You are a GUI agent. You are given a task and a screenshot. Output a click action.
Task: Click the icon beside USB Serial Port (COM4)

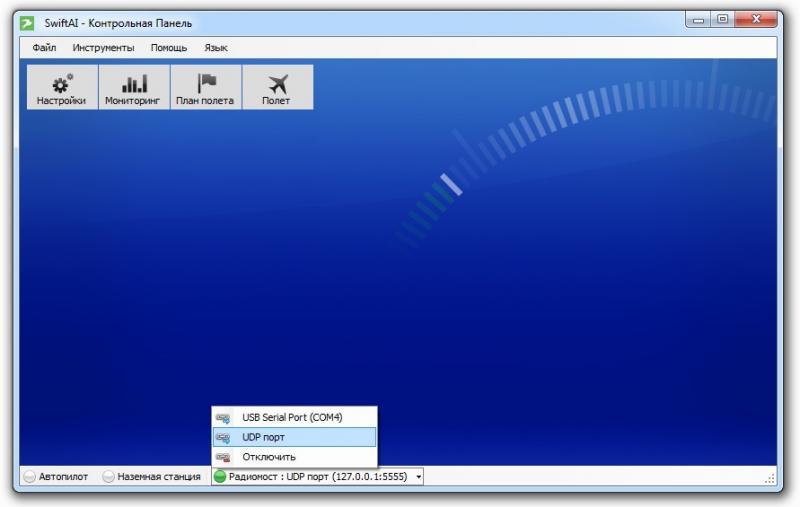pyautogui.click(x=223, y=418)
